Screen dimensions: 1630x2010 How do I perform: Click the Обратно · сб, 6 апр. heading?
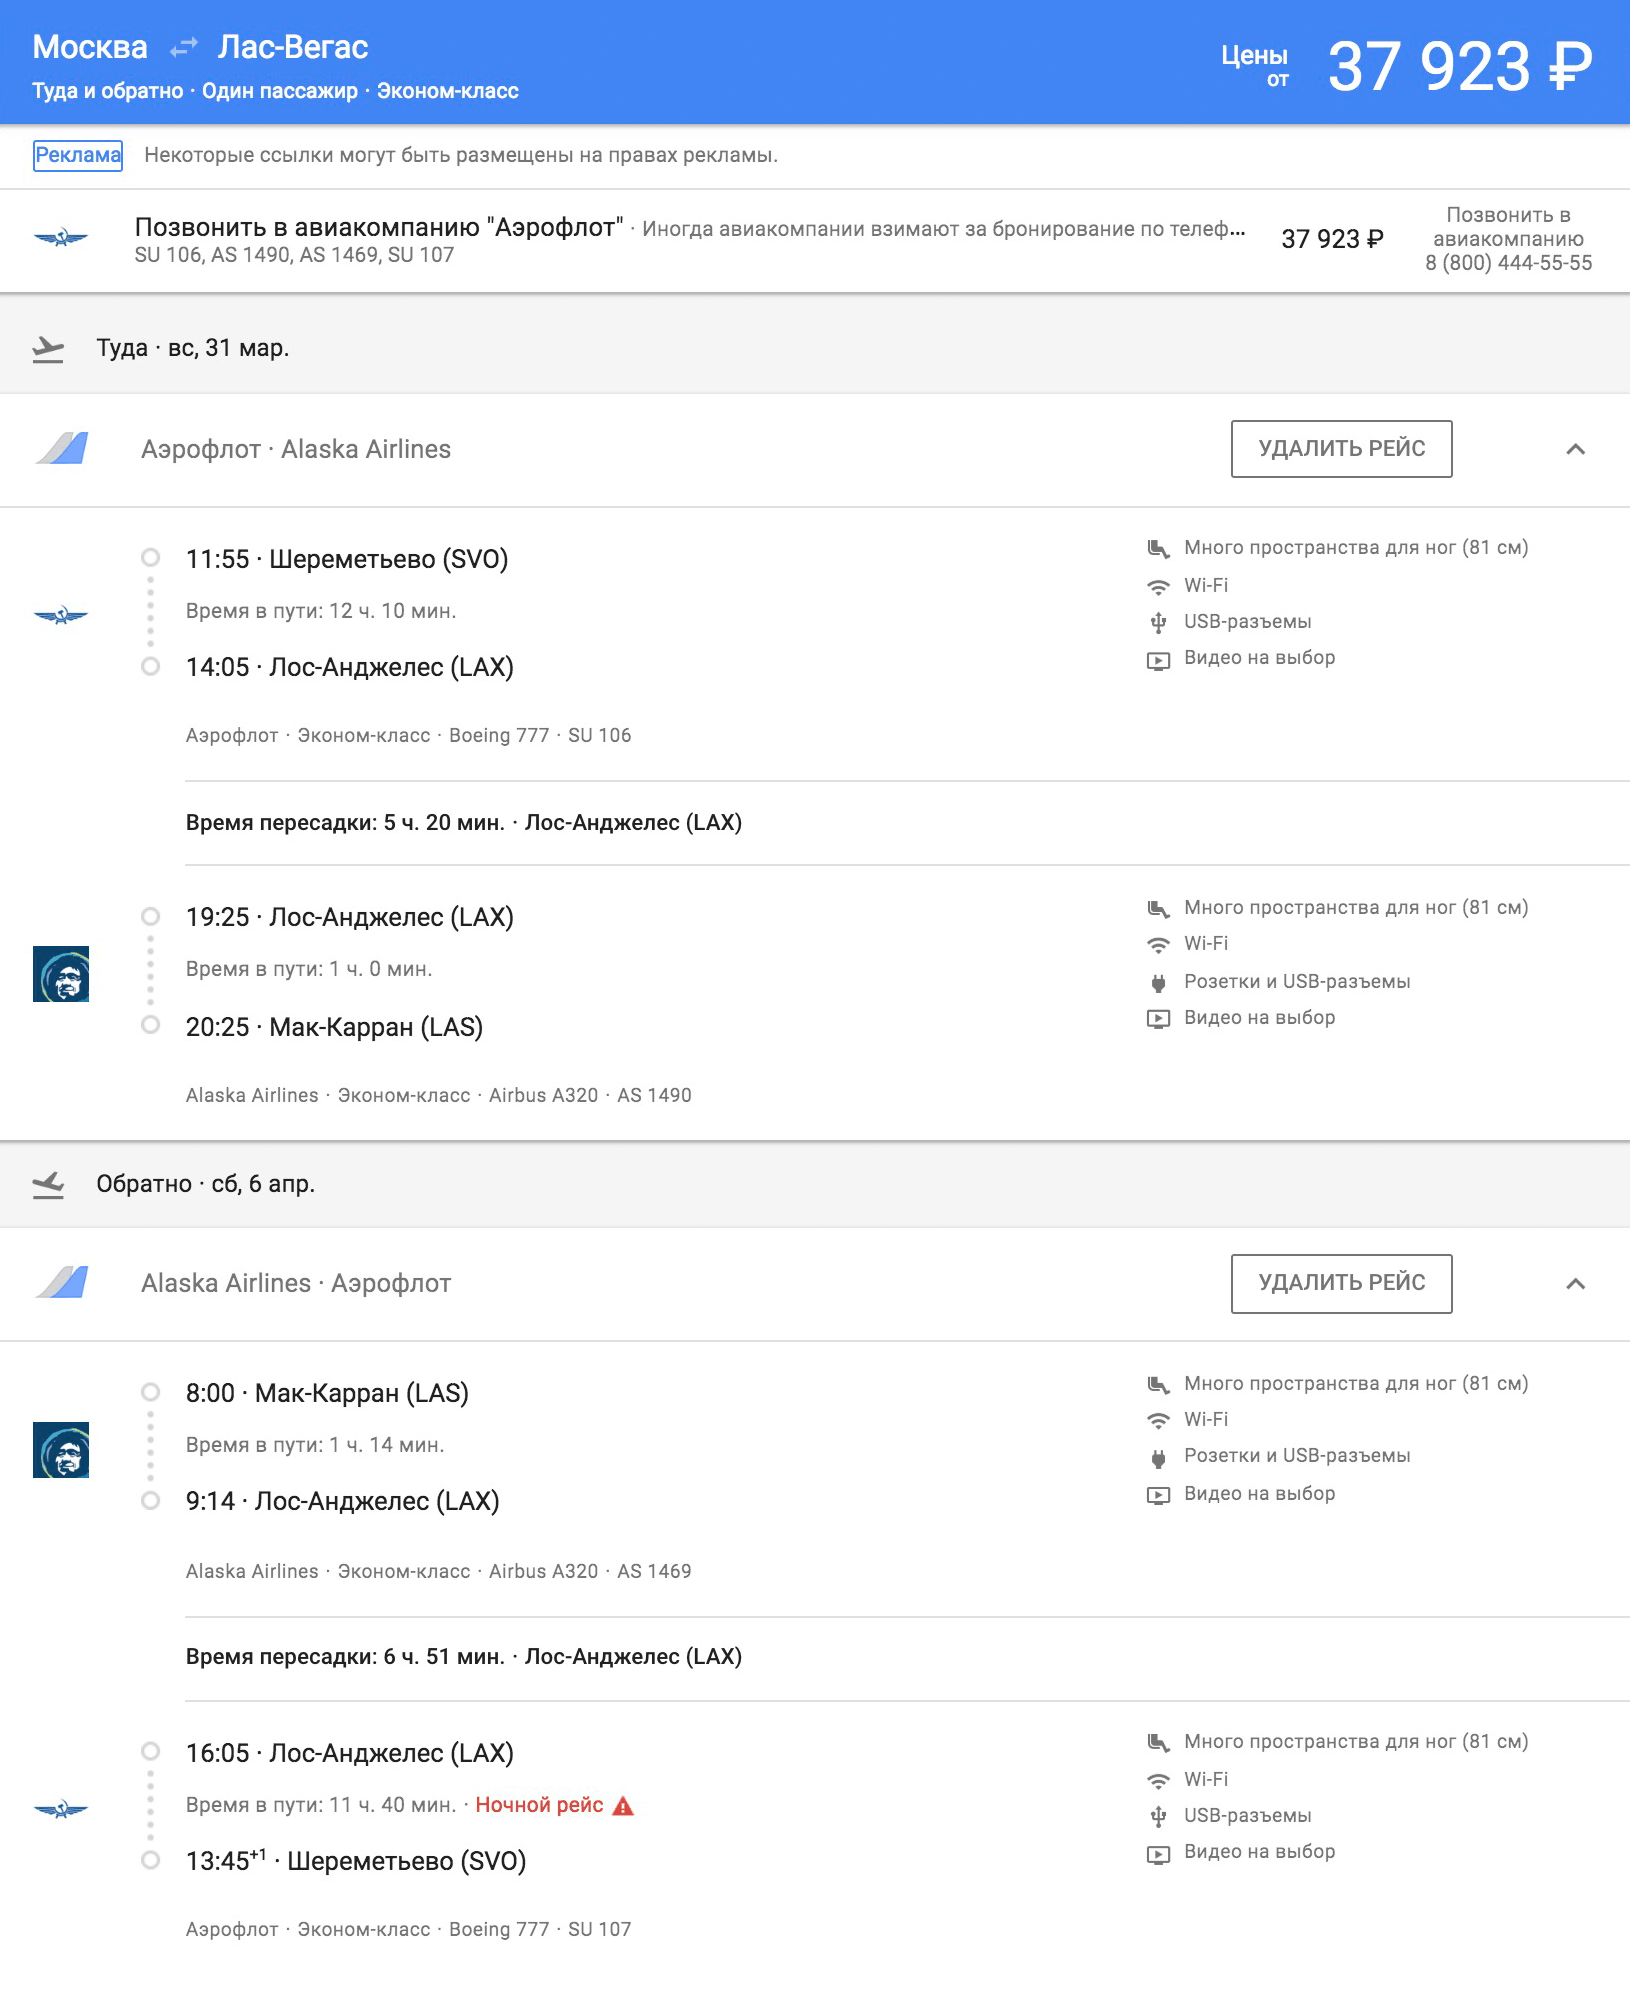click(x=206, y=1184)
